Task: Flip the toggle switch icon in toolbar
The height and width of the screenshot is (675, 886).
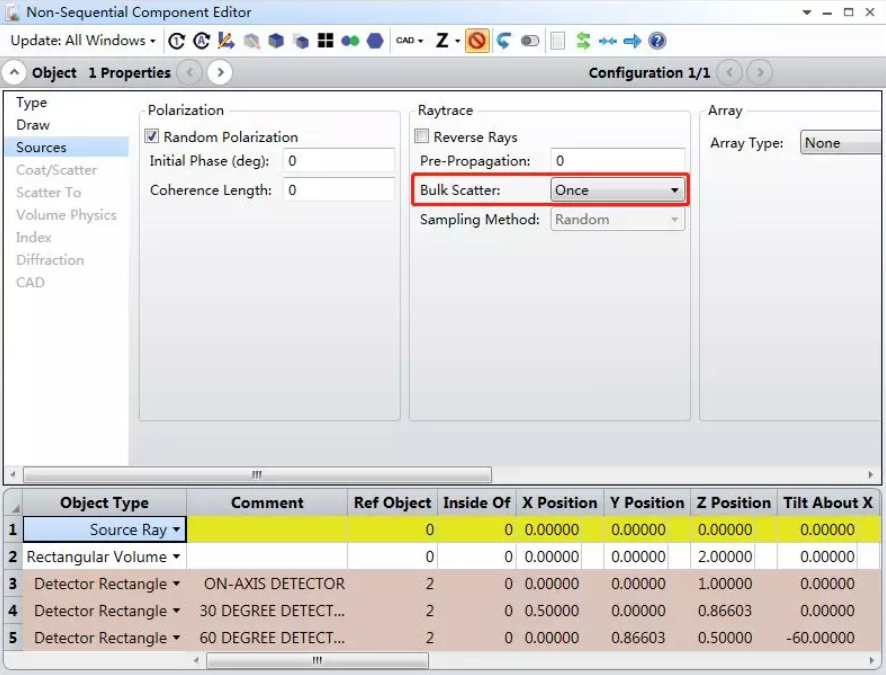Action: [530, 41]
